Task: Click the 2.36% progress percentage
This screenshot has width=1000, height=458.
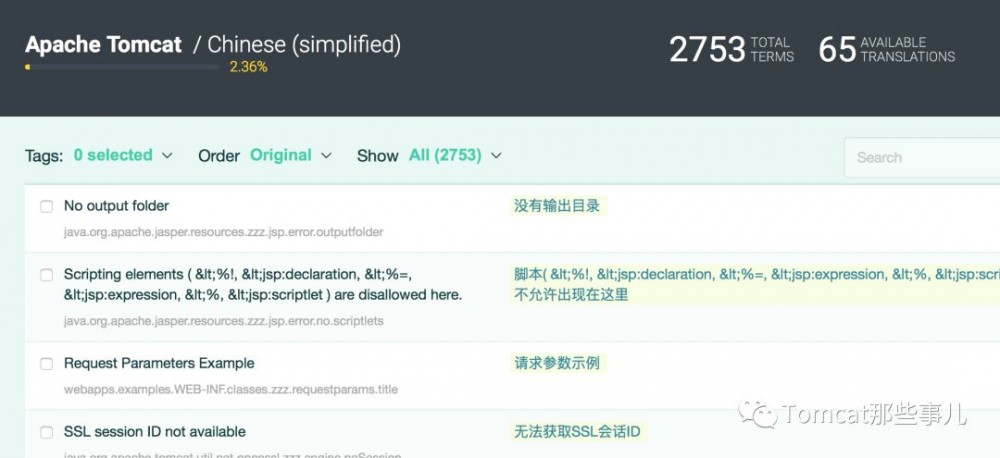Action: coord(248,67)
